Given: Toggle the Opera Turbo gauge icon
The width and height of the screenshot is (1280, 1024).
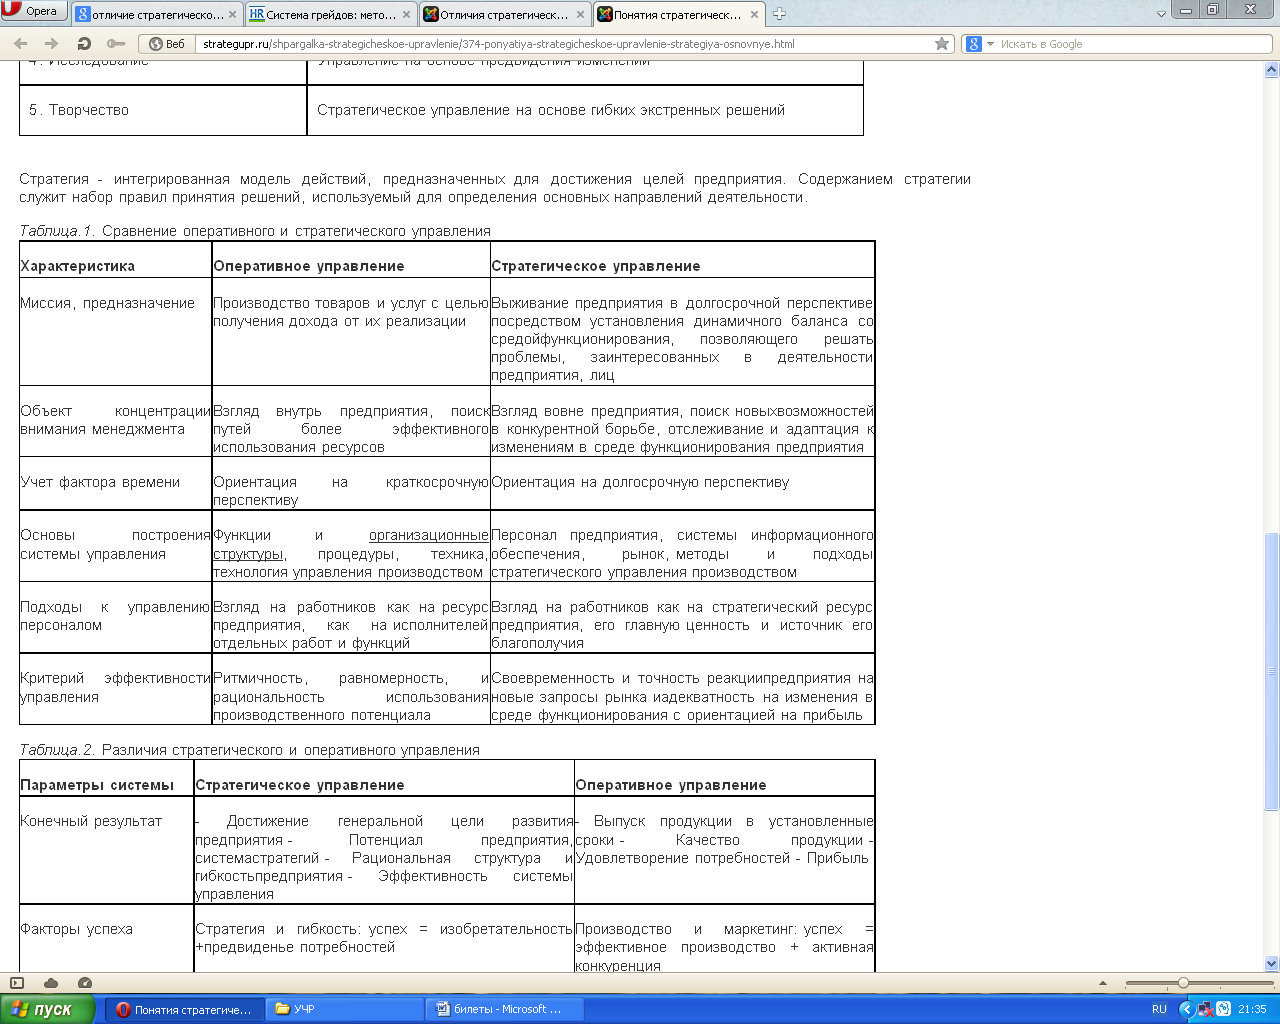Looking at the screenshot, I should pos(85,983).
